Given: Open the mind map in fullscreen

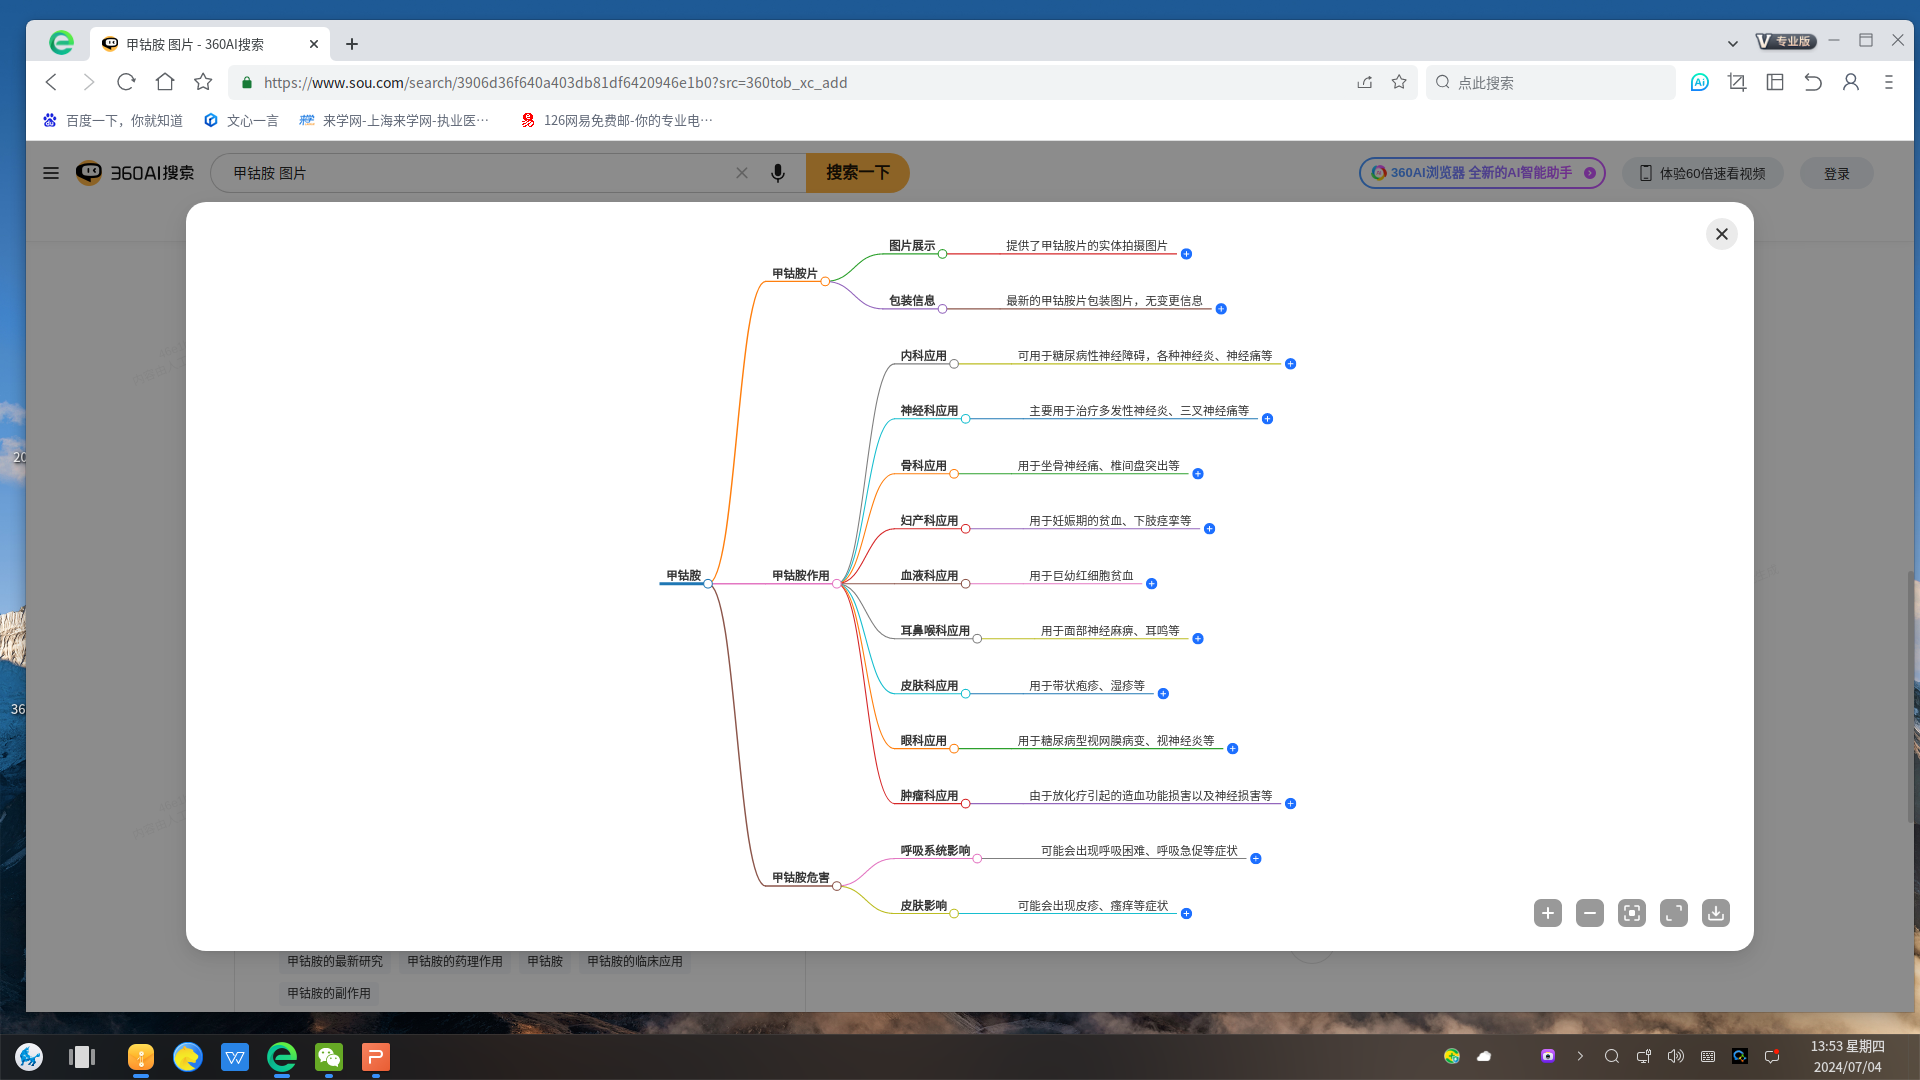Looking at the screenshot, I should [1673, 913].
